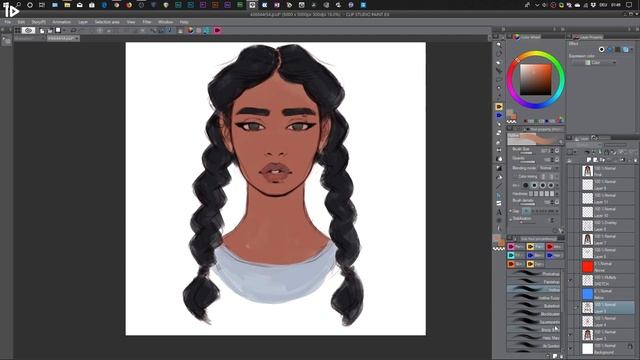Expand the Gap setting in Tool Property

[x=510, y=211]
